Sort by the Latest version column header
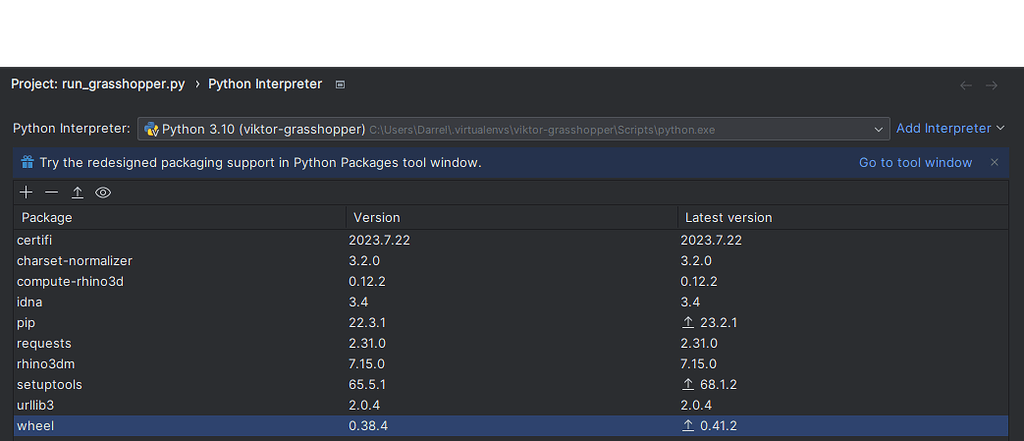Viewport: 1024px width, 441px height. (843, 218)
